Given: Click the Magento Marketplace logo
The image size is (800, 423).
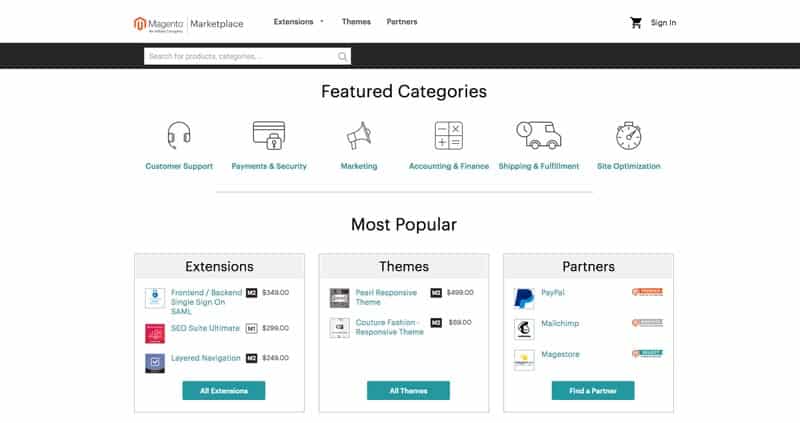Looking at the screenshot, I should (x=188, y=23).
